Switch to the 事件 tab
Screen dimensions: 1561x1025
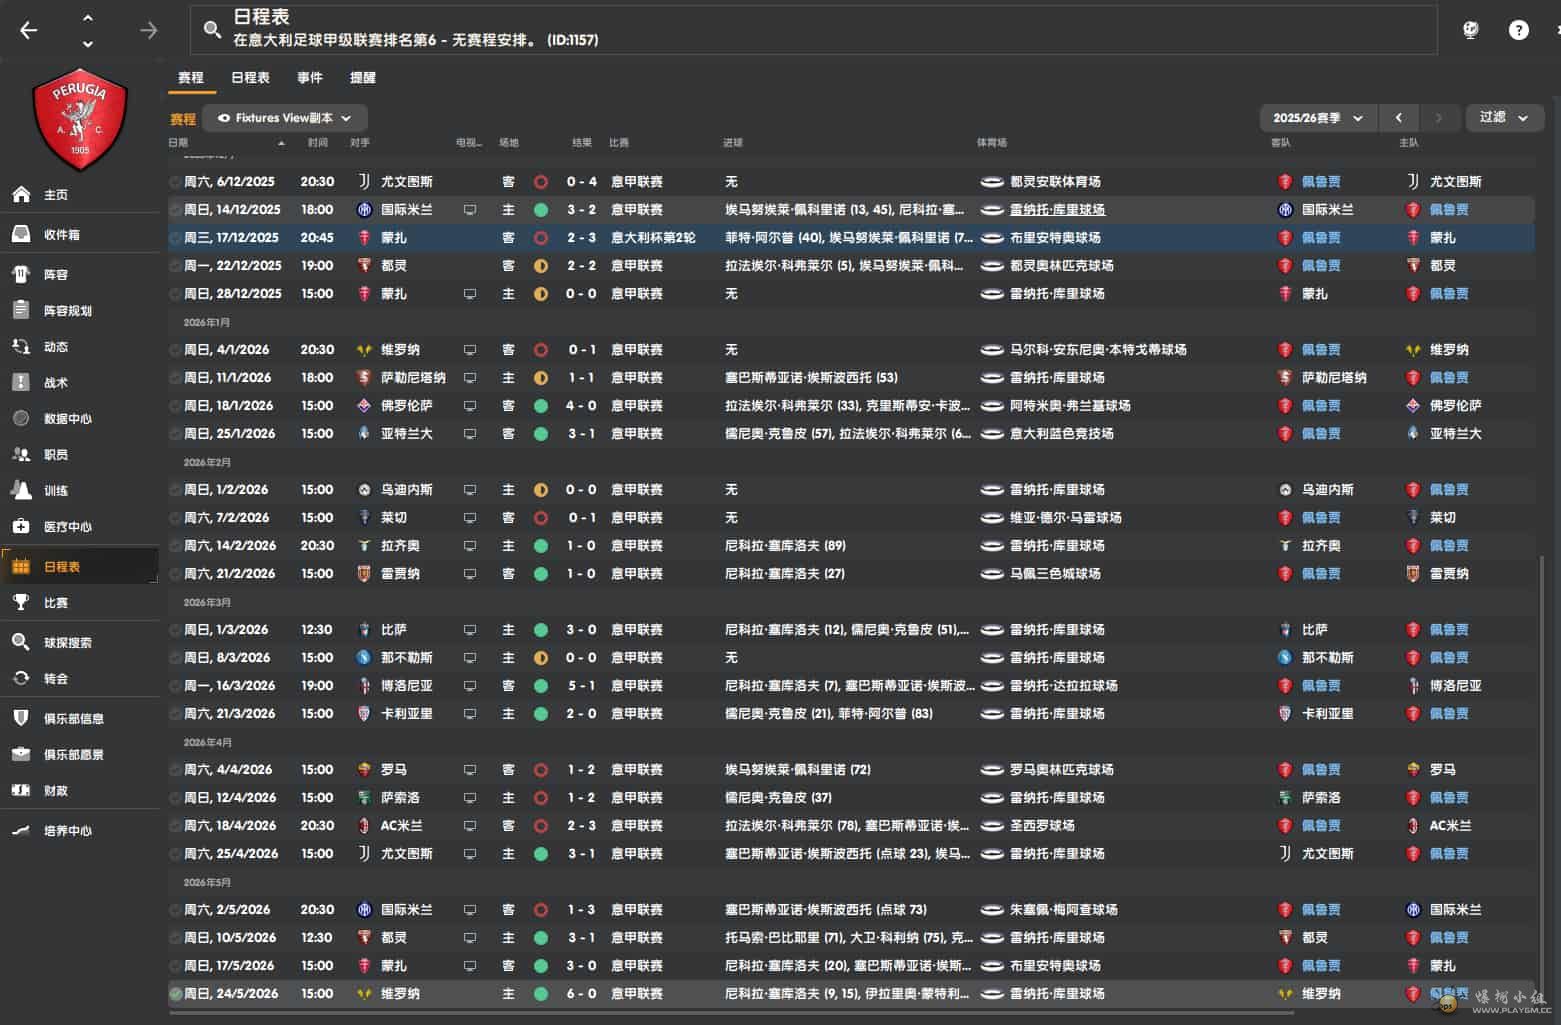[x=310, y=78]
